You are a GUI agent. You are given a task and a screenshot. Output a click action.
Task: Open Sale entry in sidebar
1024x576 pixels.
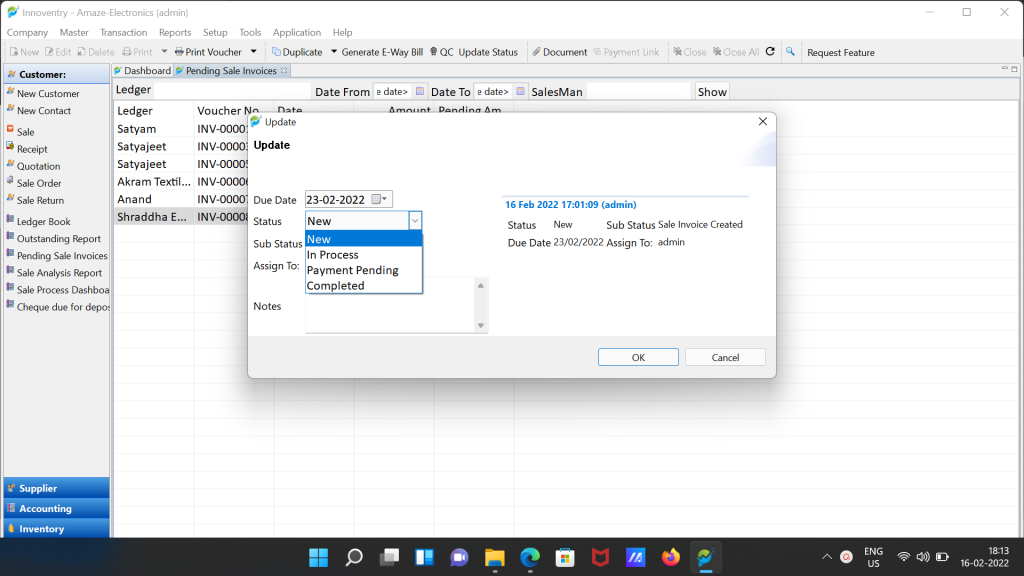coord(25,131)
